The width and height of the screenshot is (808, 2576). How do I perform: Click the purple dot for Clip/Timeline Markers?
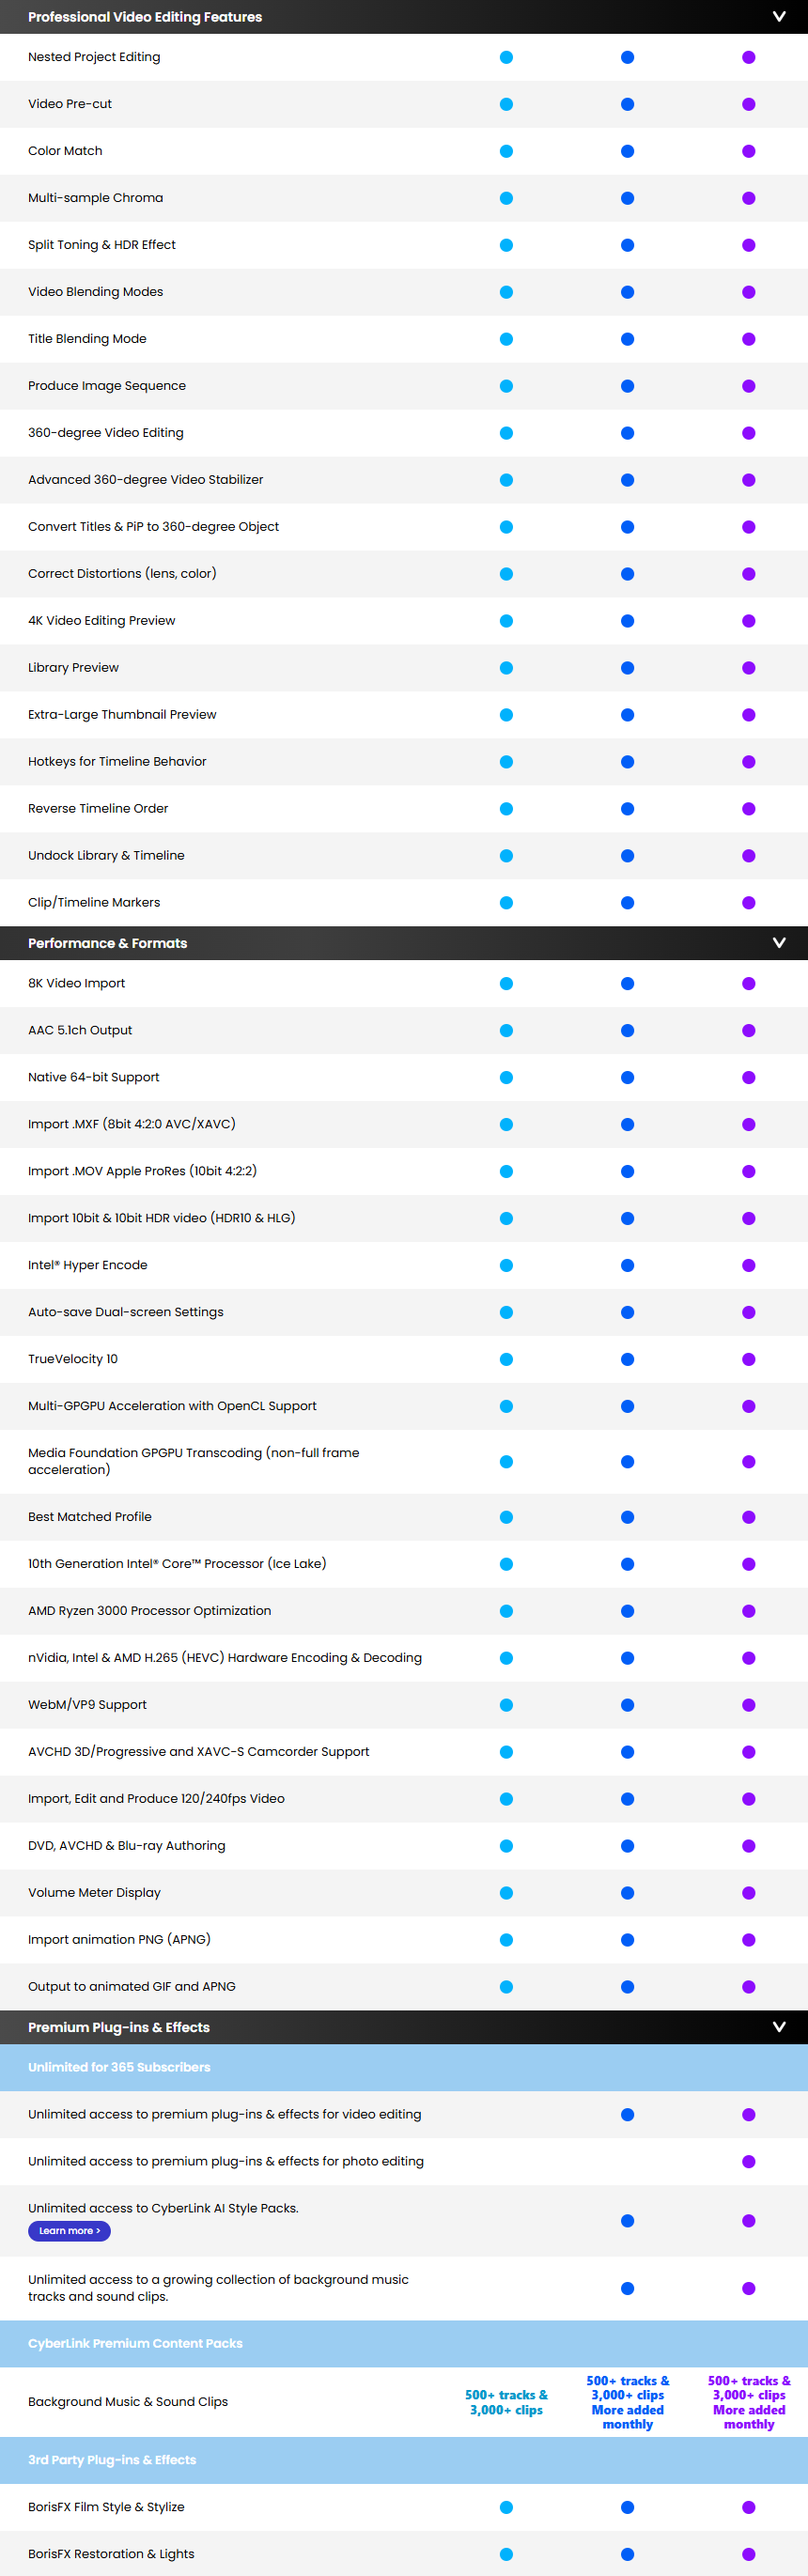[x=749, y=903]
